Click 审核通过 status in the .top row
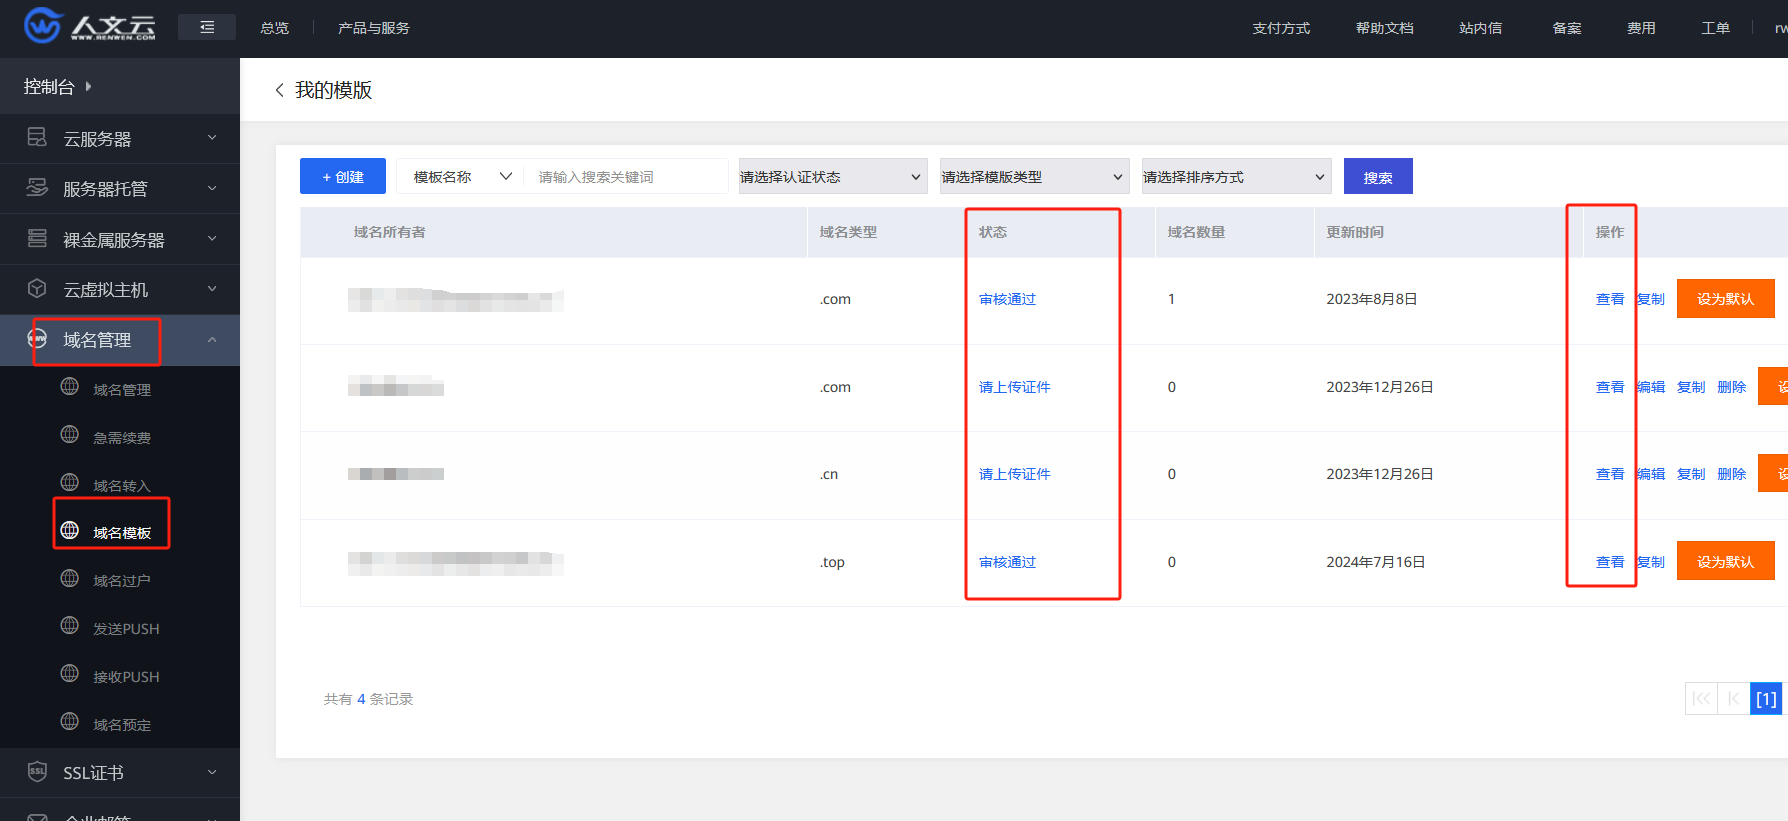Screen dimensions: 1788x821 click(1008, 562)
